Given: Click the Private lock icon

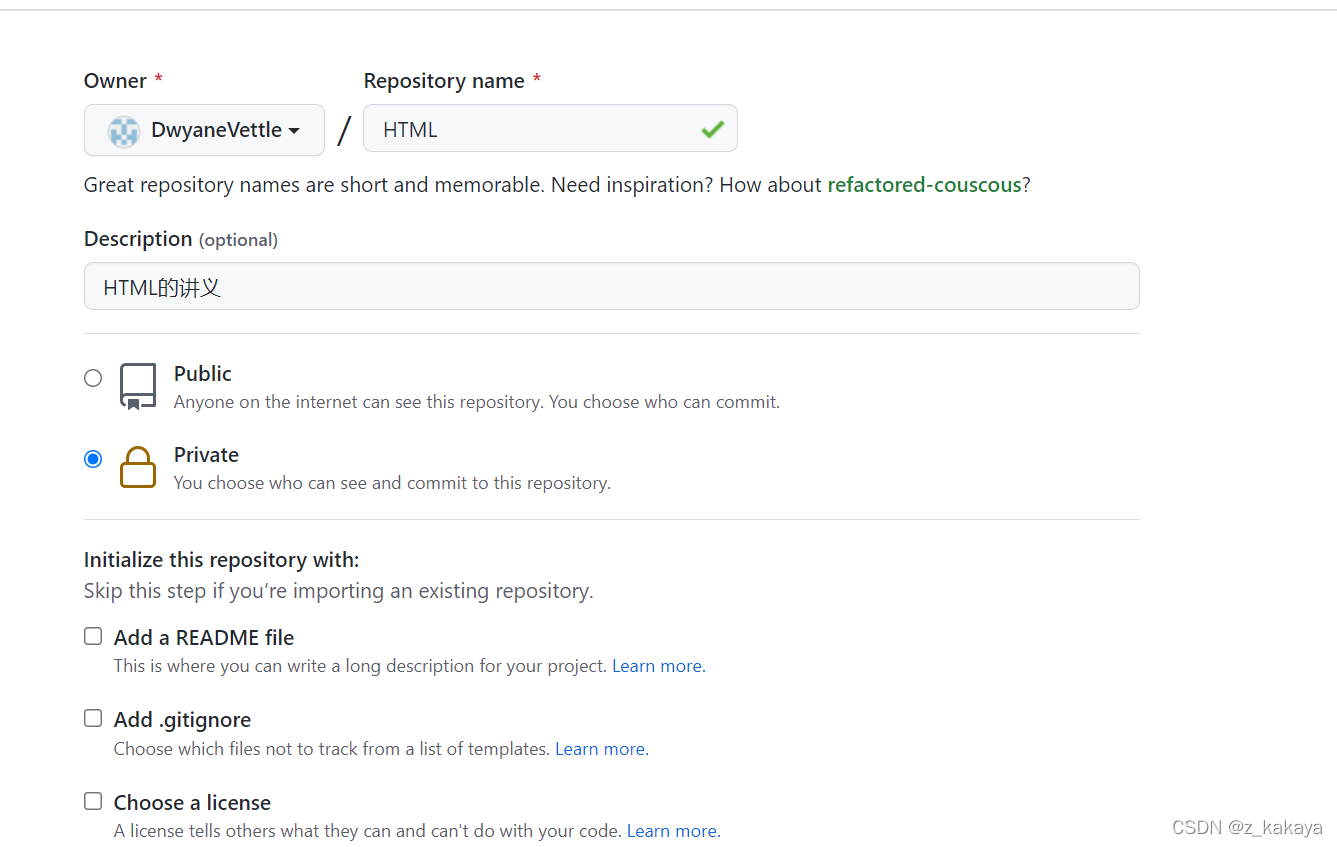Looking at the screenshot, I should (x=138, y=467).
